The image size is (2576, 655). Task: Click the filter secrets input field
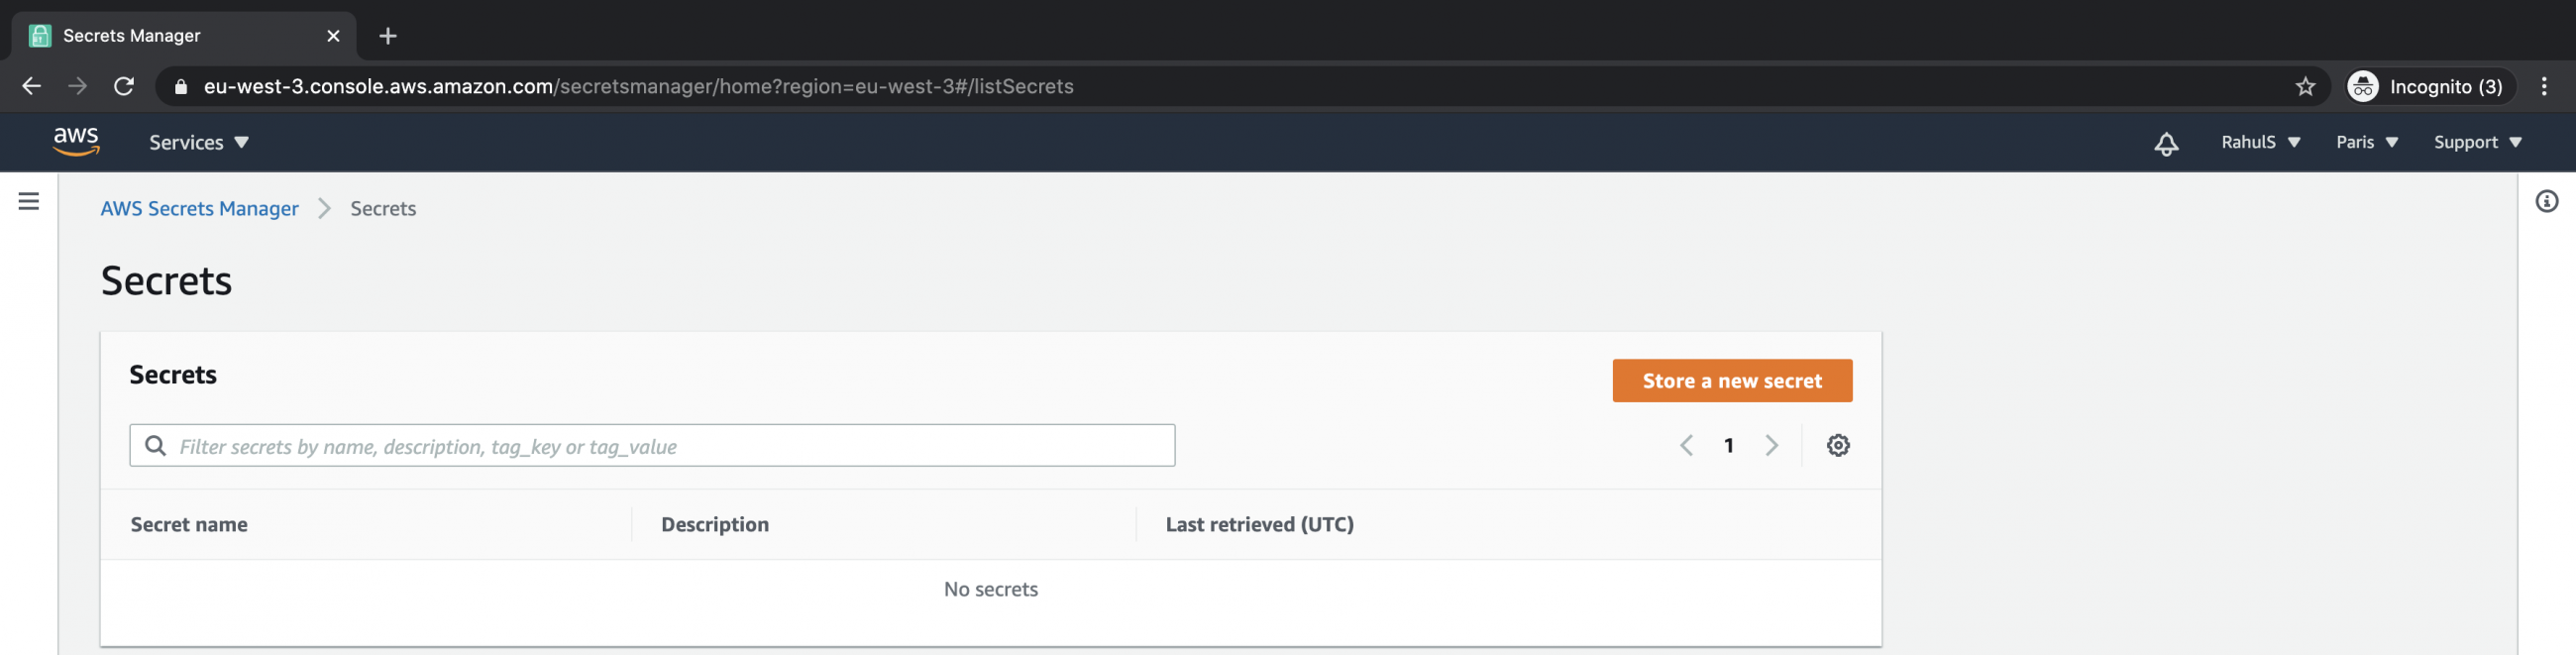point(650,445)
